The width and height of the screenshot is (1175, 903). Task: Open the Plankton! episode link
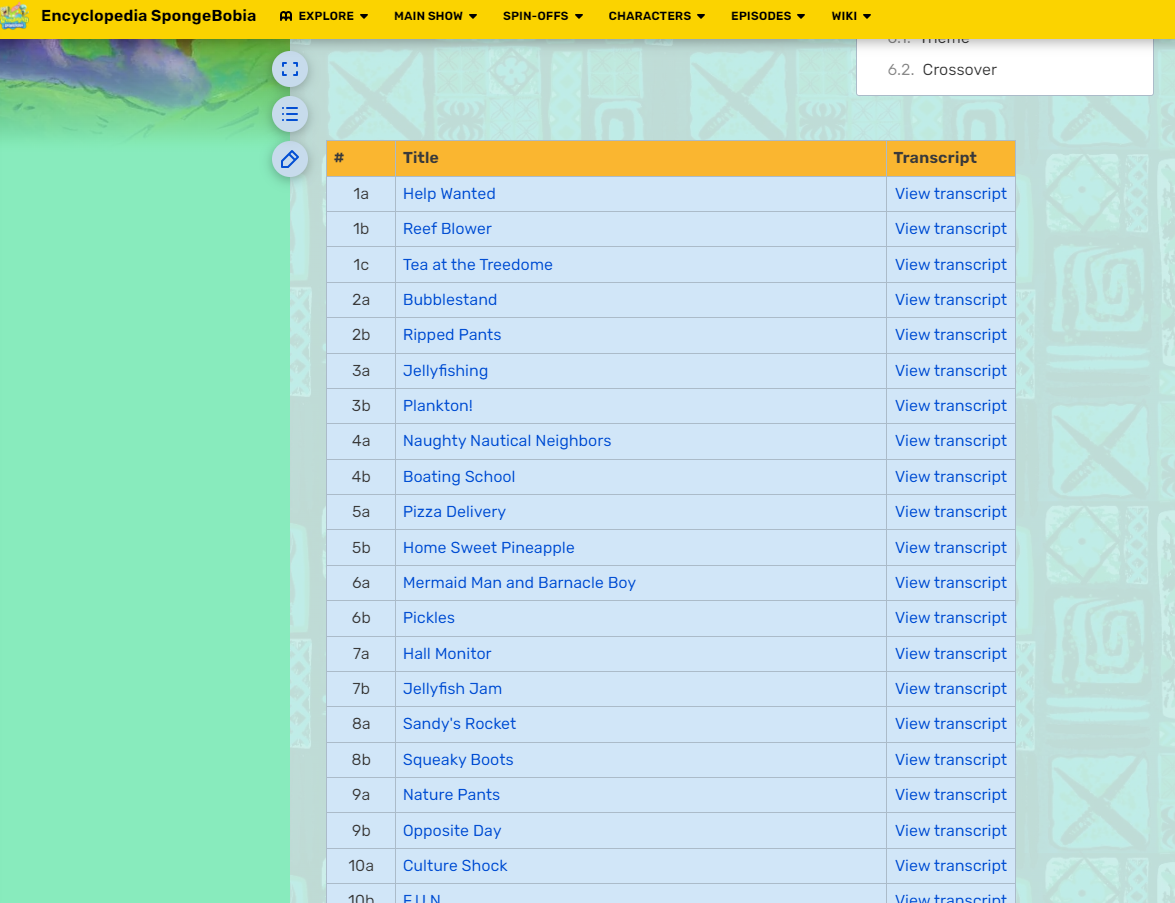coord(438,406)
